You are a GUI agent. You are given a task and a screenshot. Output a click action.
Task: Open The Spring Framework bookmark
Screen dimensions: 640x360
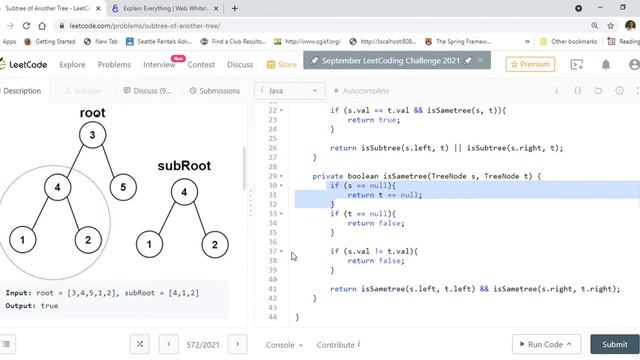(x=458, y=41)
